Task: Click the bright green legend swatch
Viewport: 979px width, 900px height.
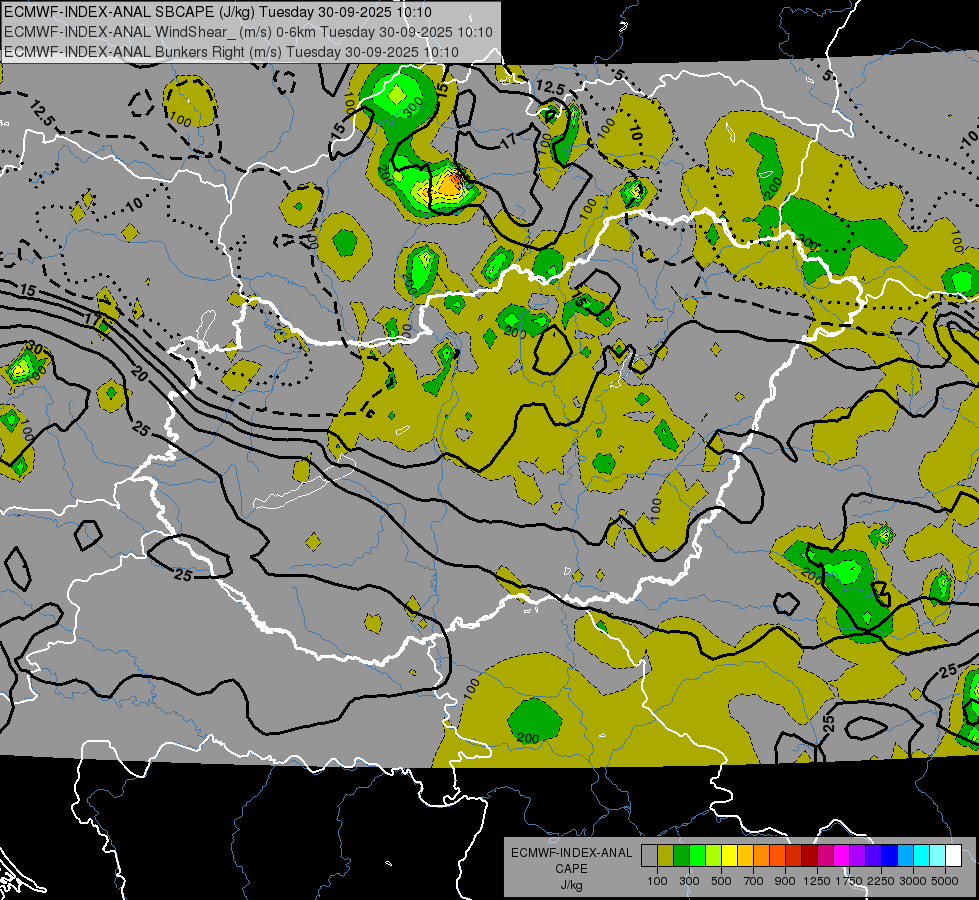Action: click(697, 856)
